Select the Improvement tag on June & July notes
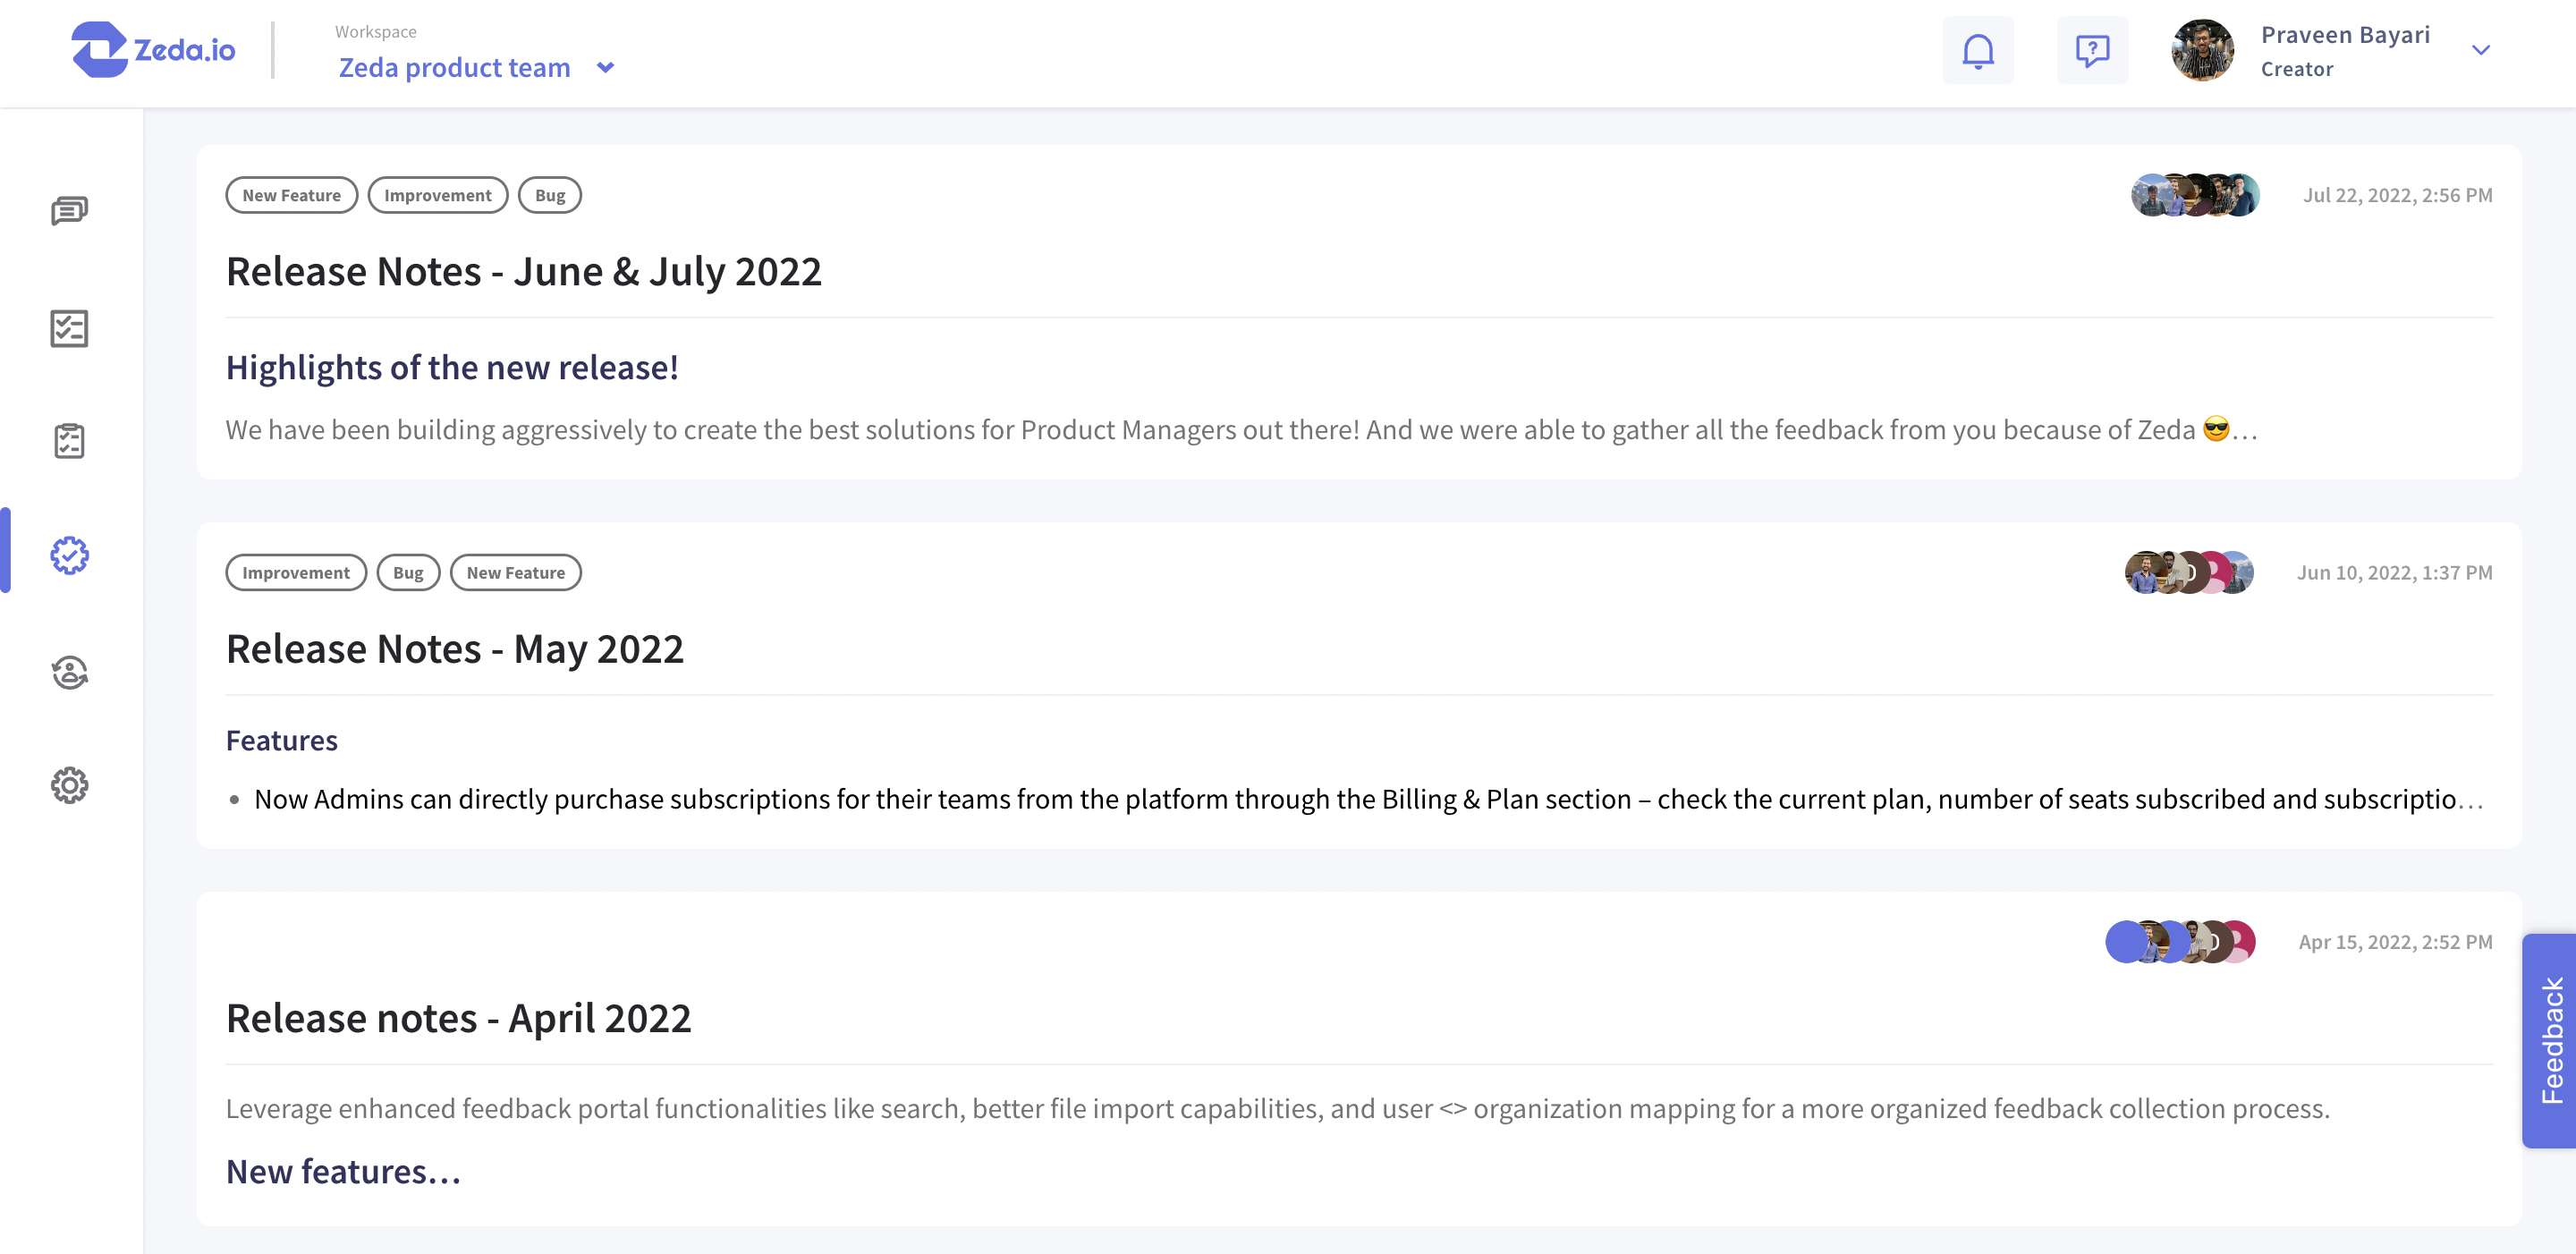 click(x=437, y=195)
